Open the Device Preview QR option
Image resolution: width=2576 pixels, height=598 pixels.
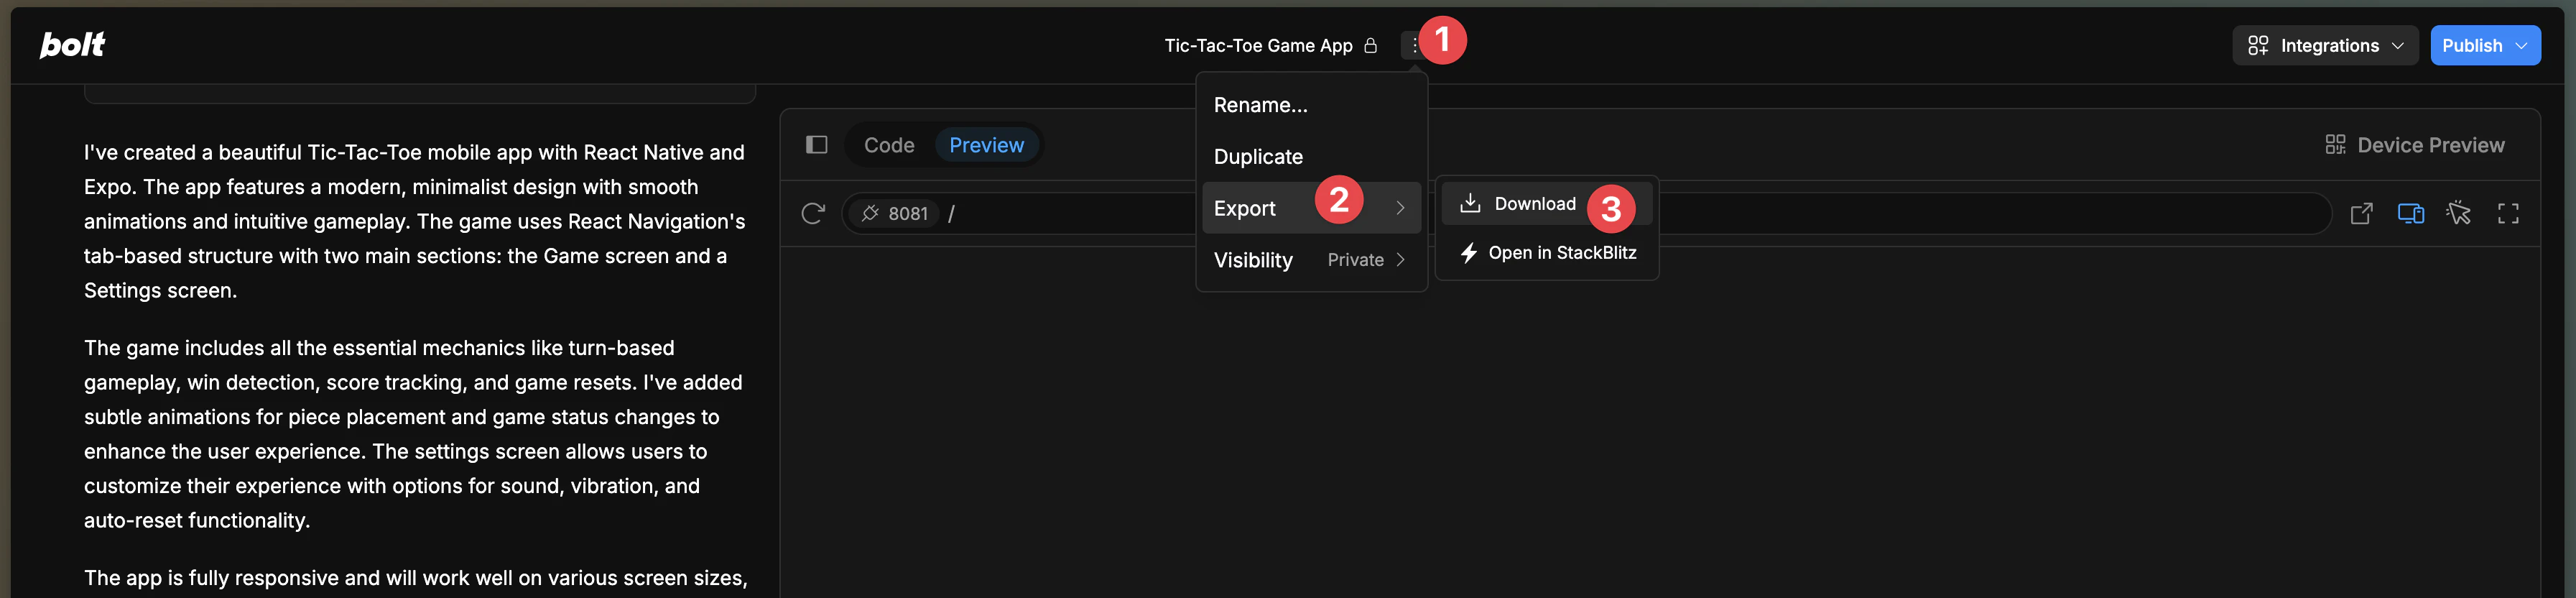tap(2414, 145)
